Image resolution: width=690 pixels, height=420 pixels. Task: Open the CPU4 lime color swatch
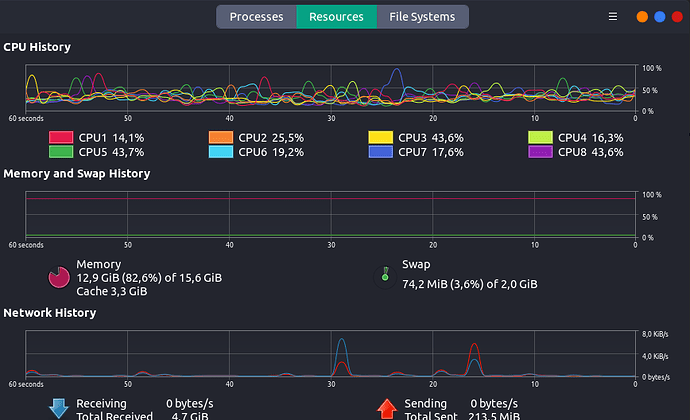point(541,138)
